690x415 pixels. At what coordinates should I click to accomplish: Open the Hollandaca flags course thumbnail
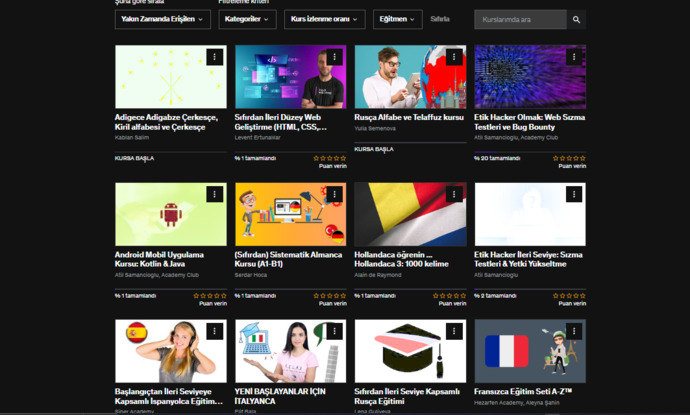coord(410,214)
